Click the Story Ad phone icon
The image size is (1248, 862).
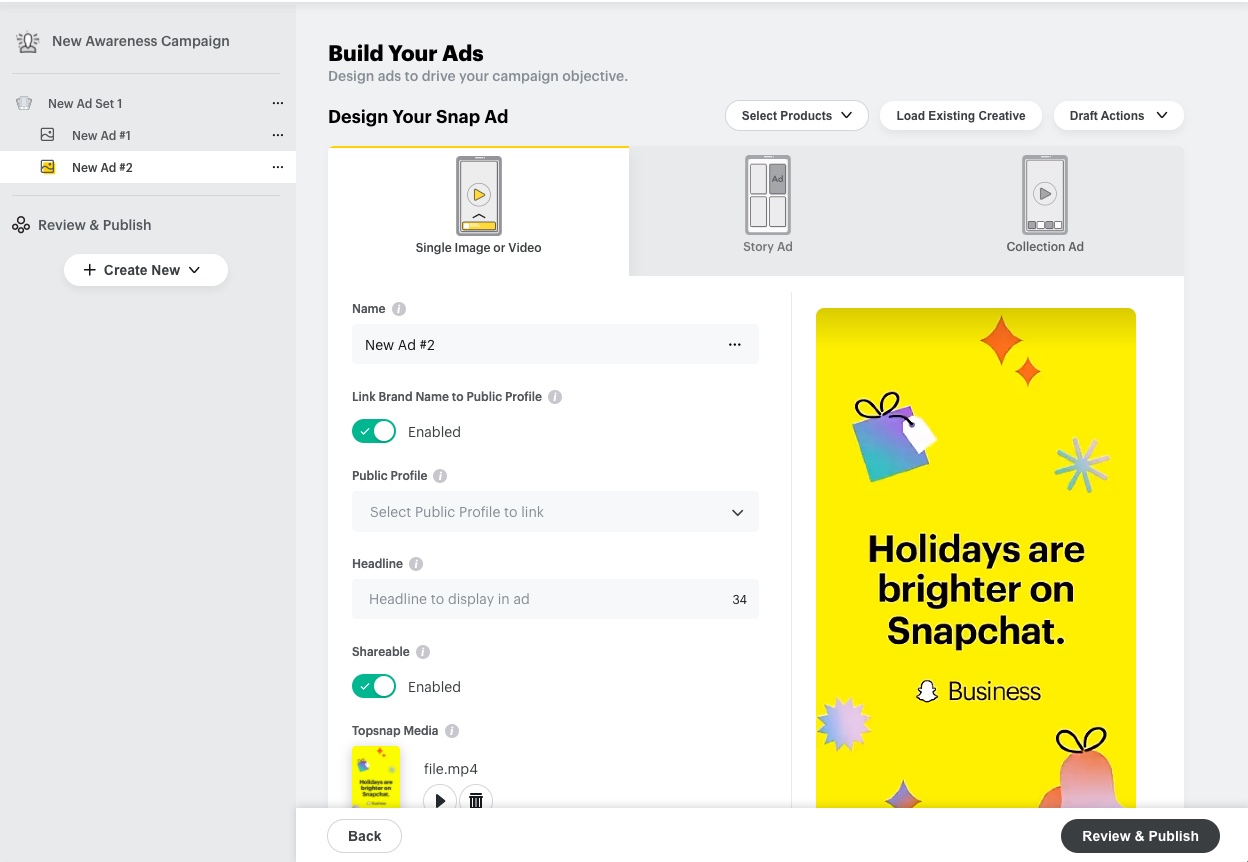pyautogui.click(x=768, y=194)
